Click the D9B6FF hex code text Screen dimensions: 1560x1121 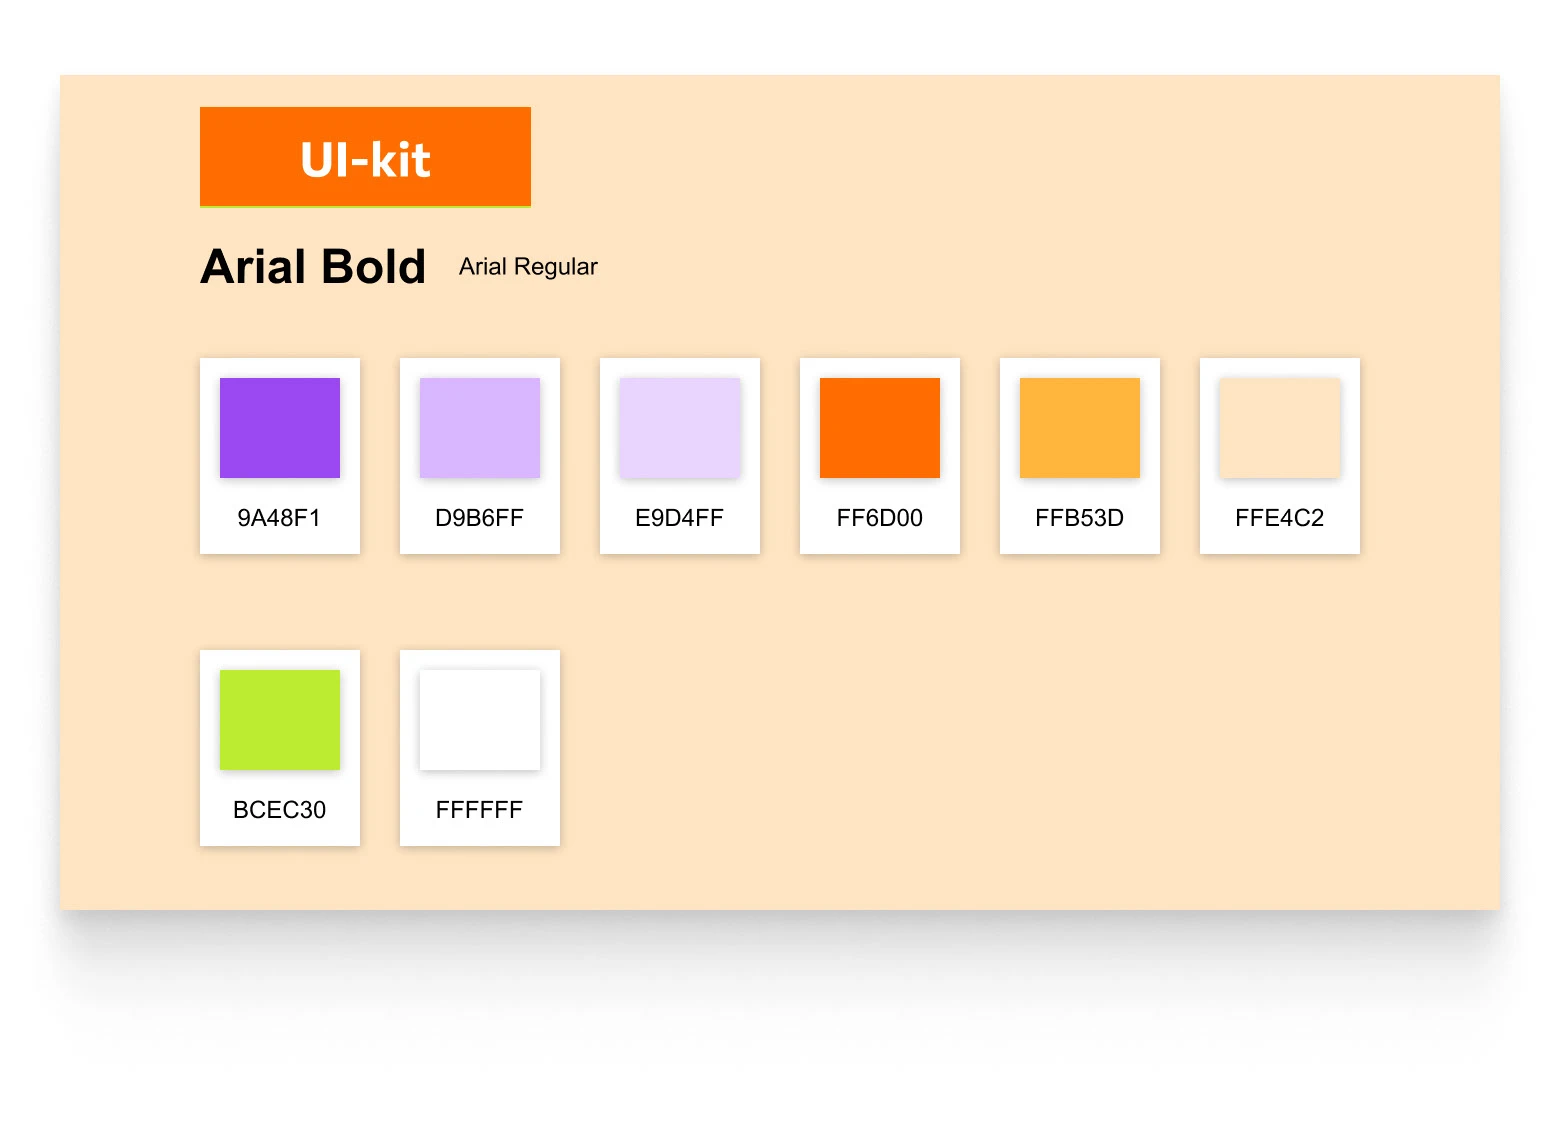point(479,518)
